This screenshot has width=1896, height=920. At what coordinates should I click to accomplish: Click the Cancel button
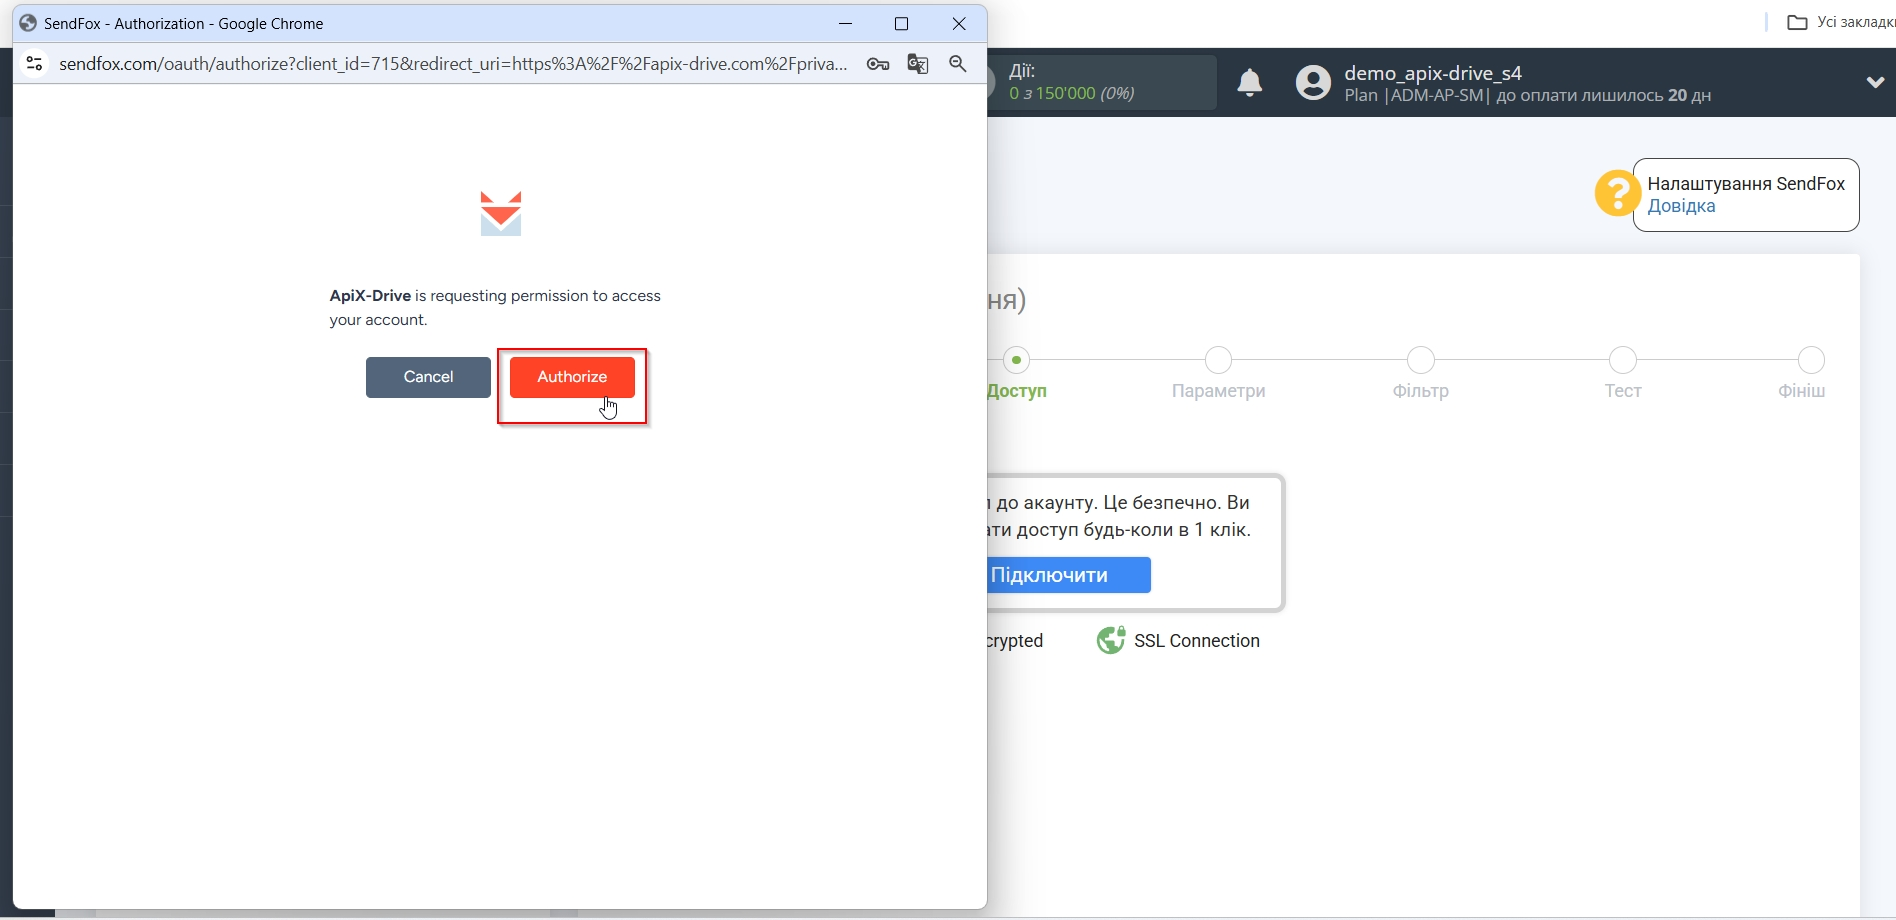[x=428, y=377]
